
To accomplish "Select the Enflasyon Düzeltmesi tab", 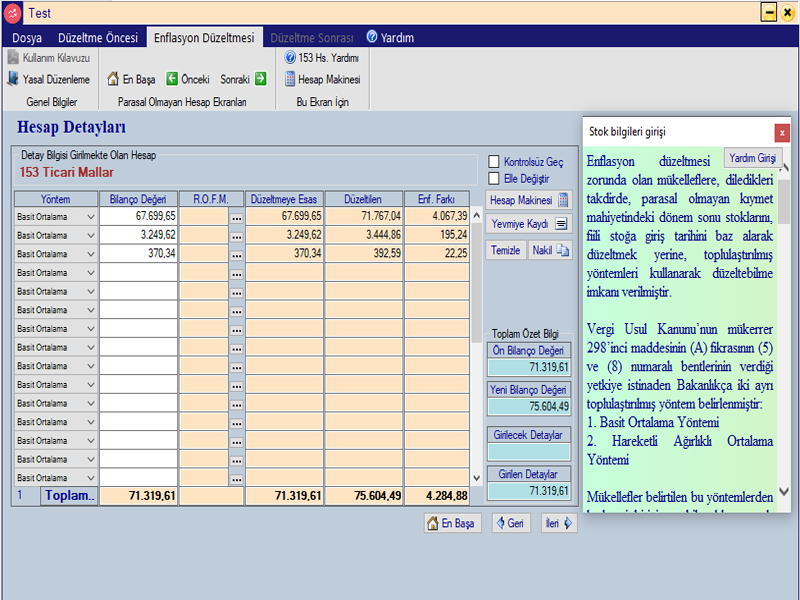I will 204,38.
